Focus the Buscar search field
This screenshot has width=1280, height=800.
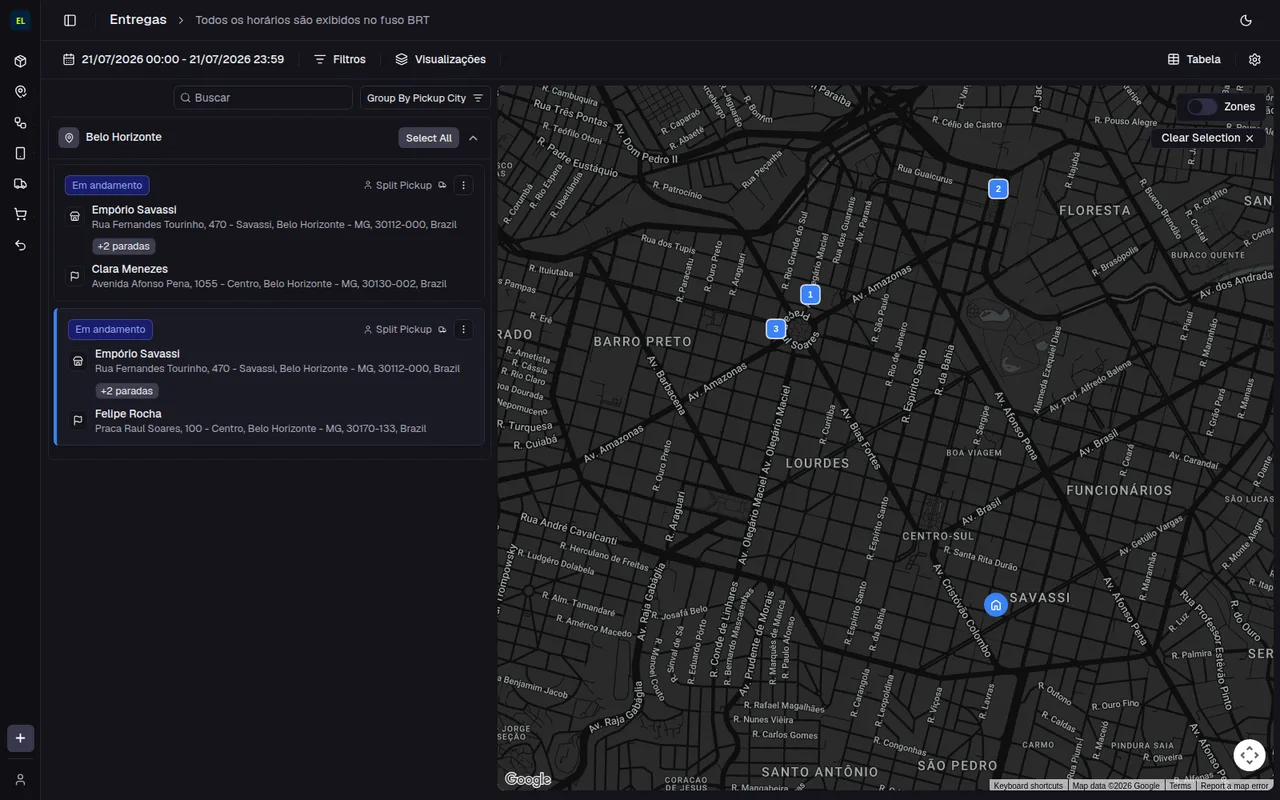263,98
